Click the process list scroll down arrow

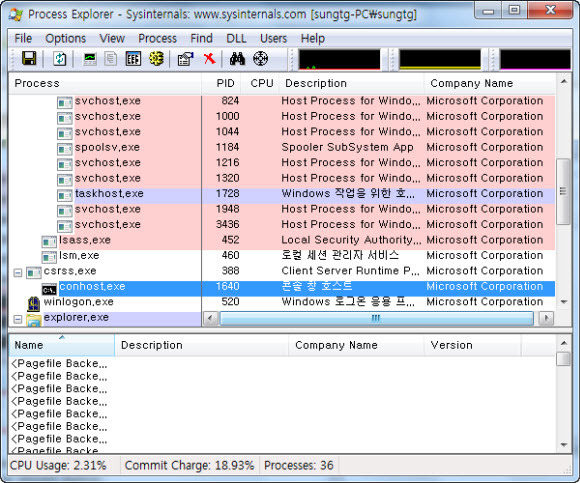point(563,302)
